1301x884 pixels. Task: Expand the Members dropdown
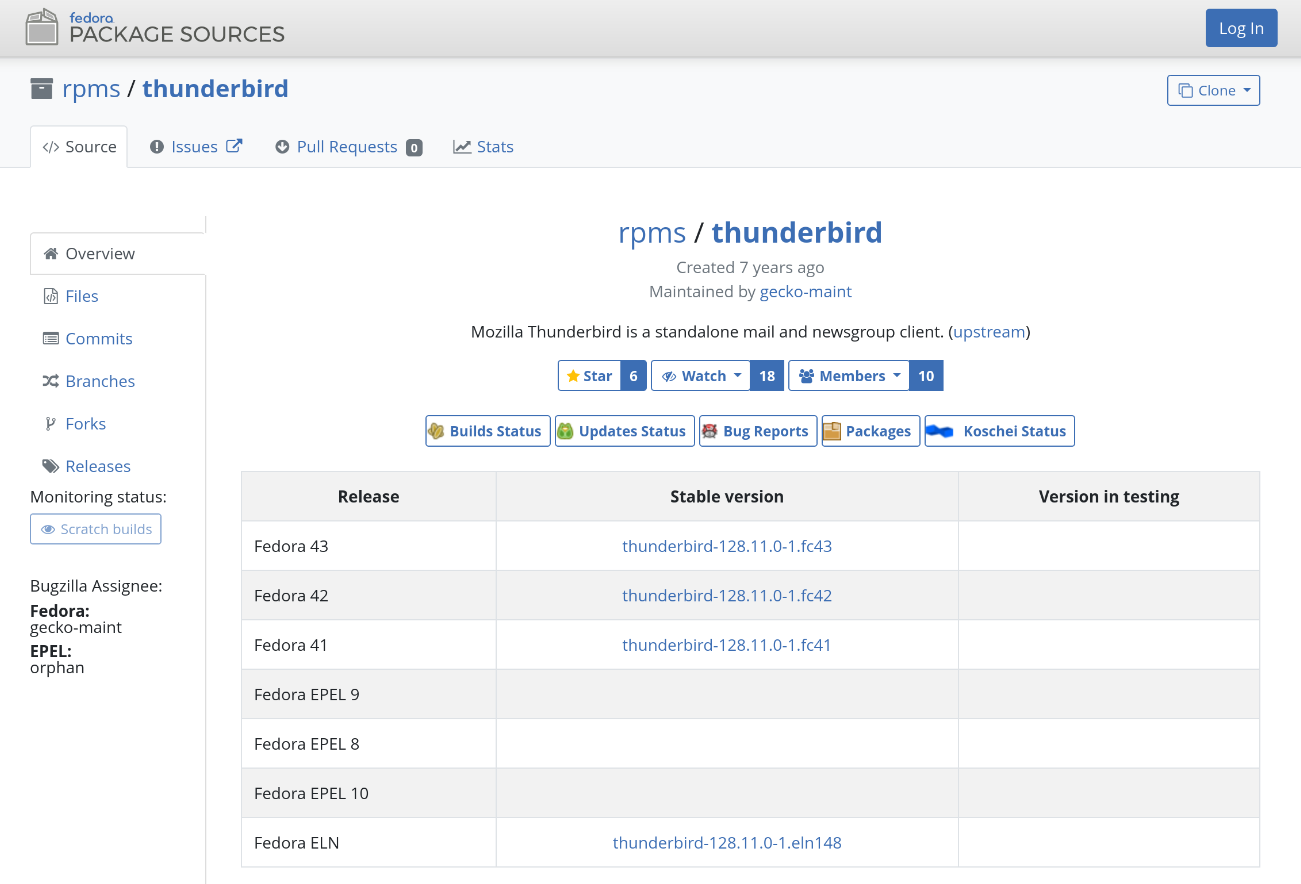[849, 376]
